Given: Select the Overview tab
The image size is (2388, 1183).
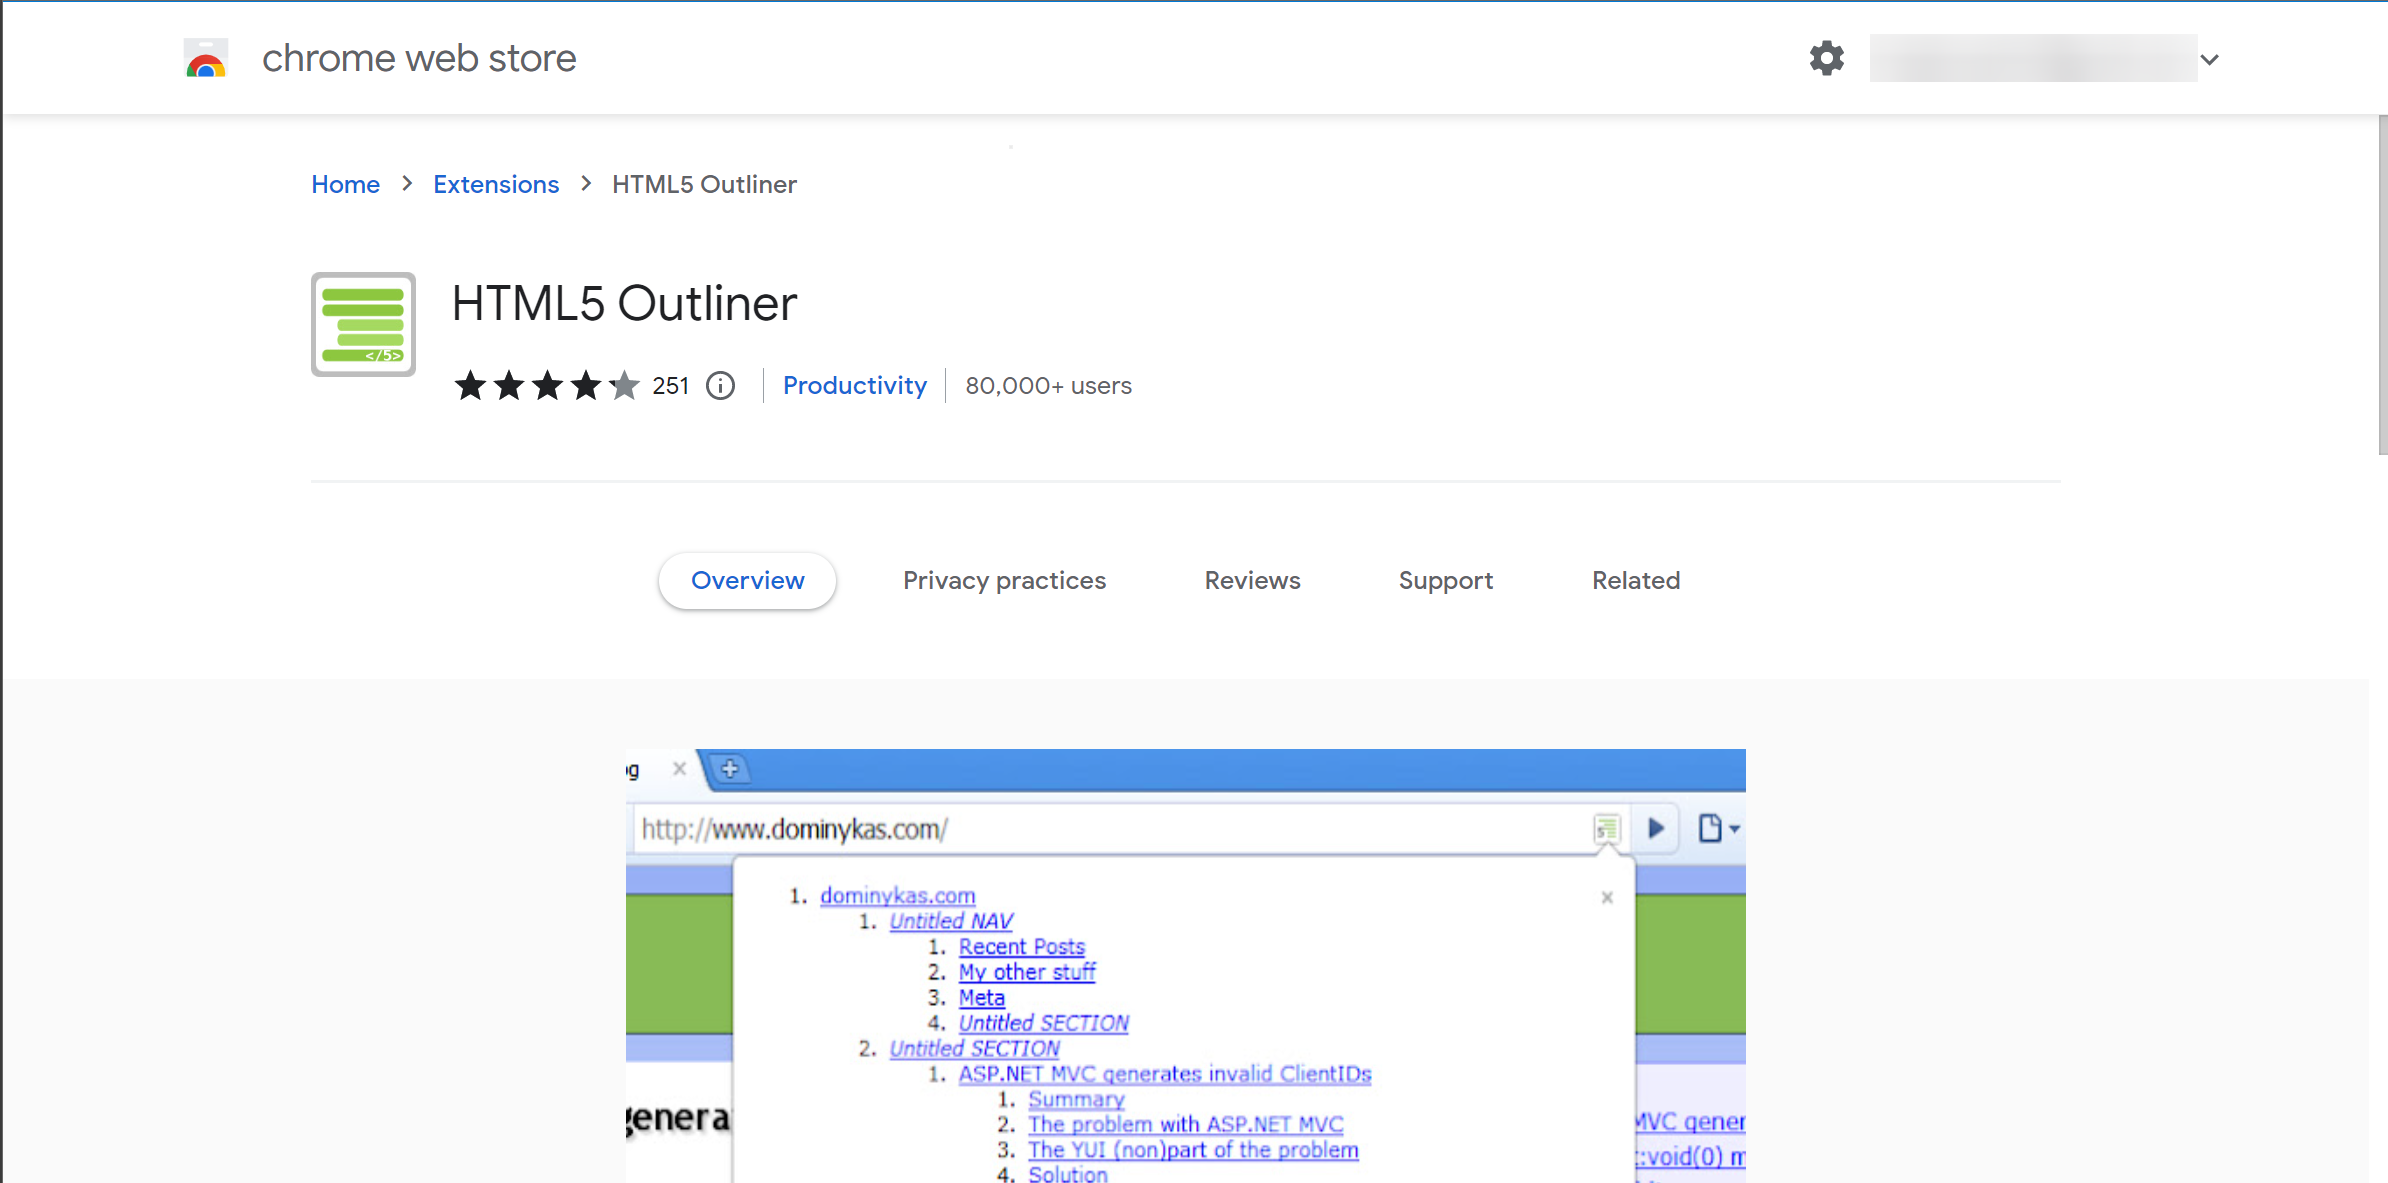Looking at the screenshot, I should (747, 581).
